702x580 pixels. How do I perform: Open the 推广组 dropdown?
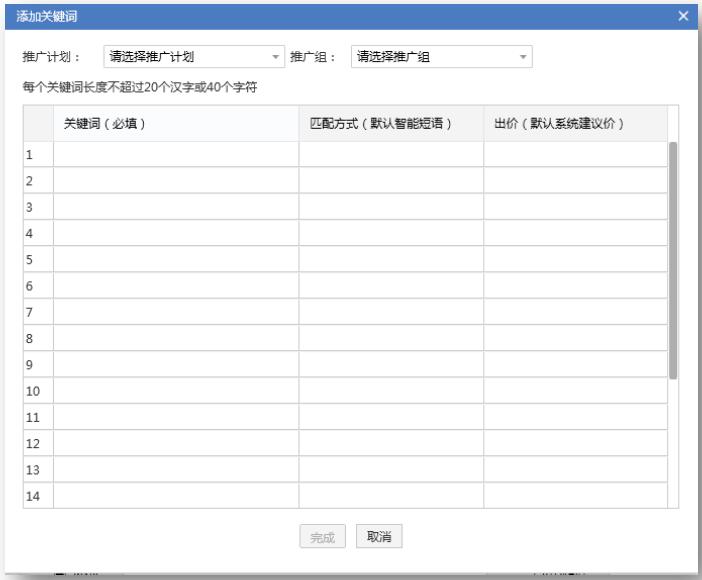pyautogui.click(x=442, y=56)
